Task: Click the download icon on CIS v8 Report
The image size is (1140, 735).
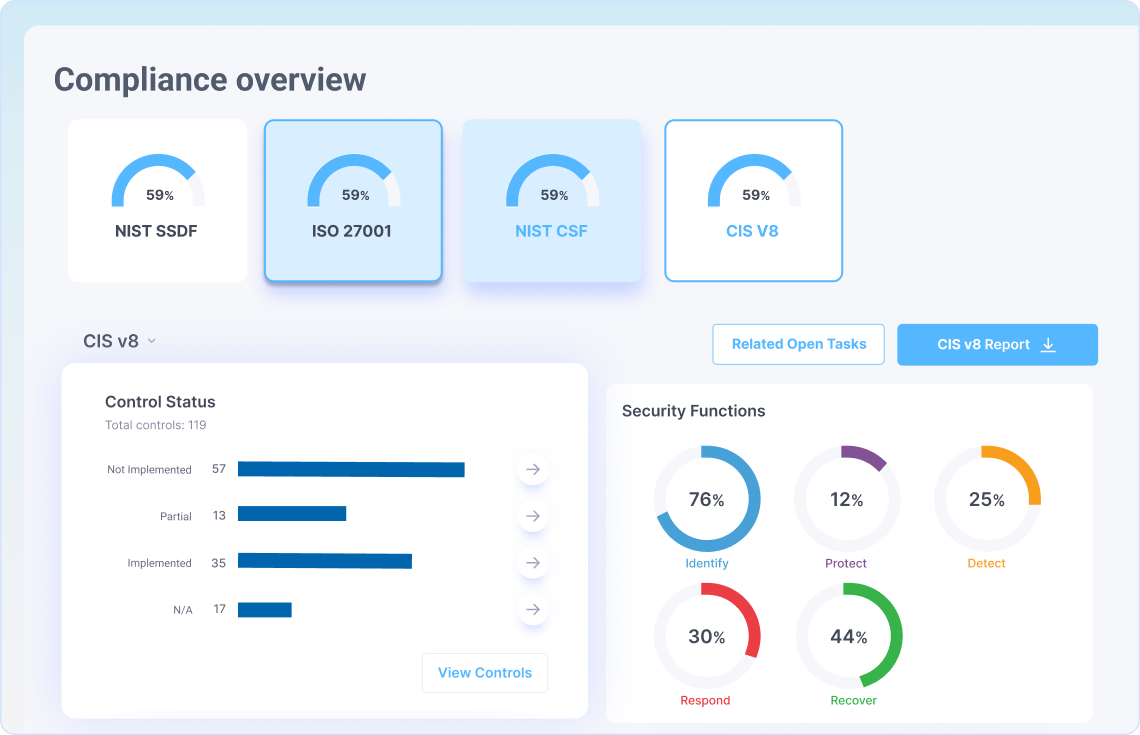Action: 1048,344
